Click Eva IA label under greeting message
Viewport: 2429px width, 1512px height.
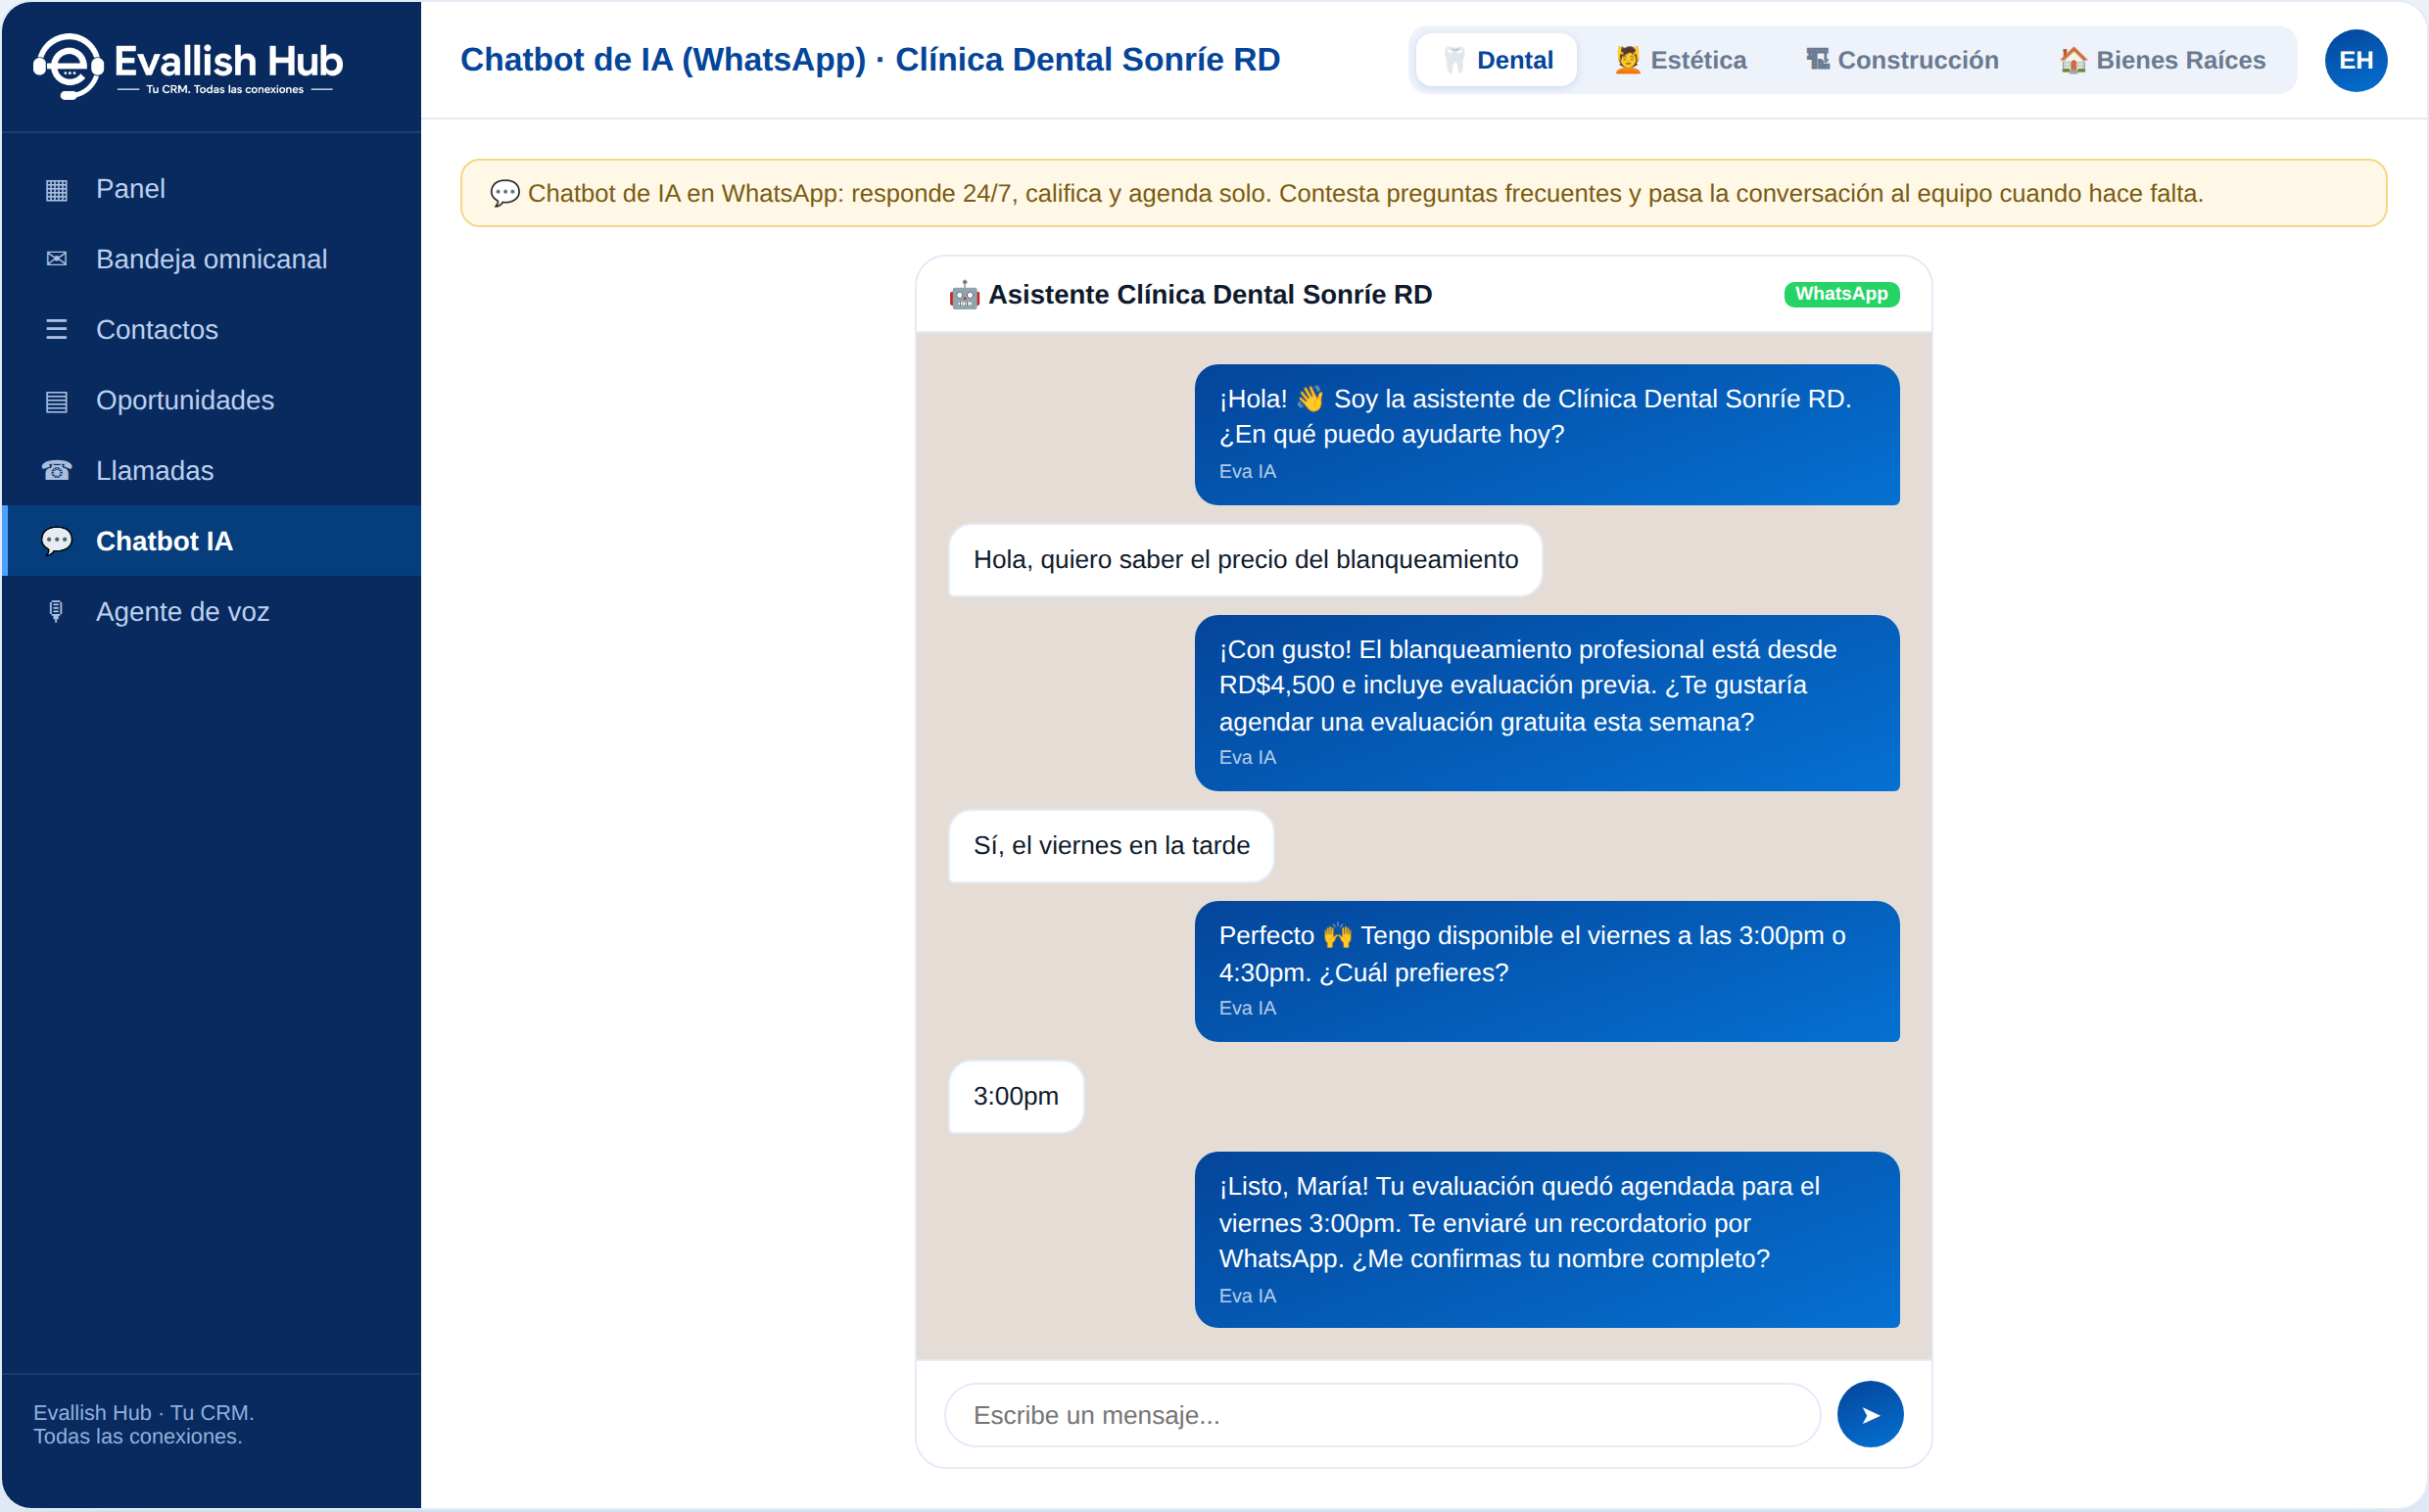1247,471
